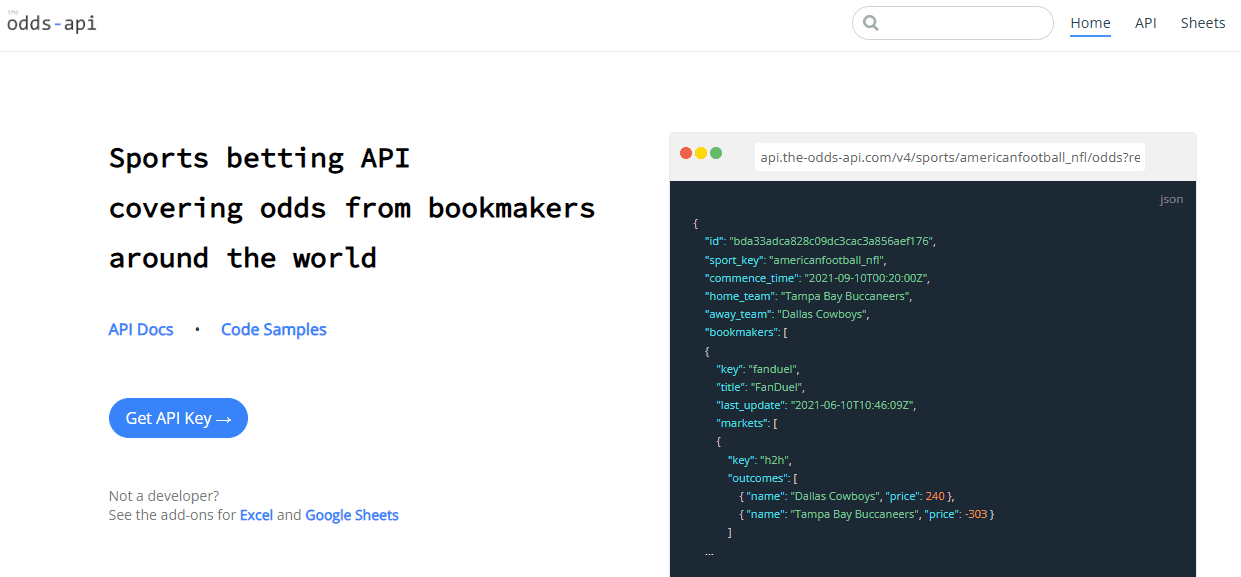Open the Google Sheets add-on link

pos(352,514)
